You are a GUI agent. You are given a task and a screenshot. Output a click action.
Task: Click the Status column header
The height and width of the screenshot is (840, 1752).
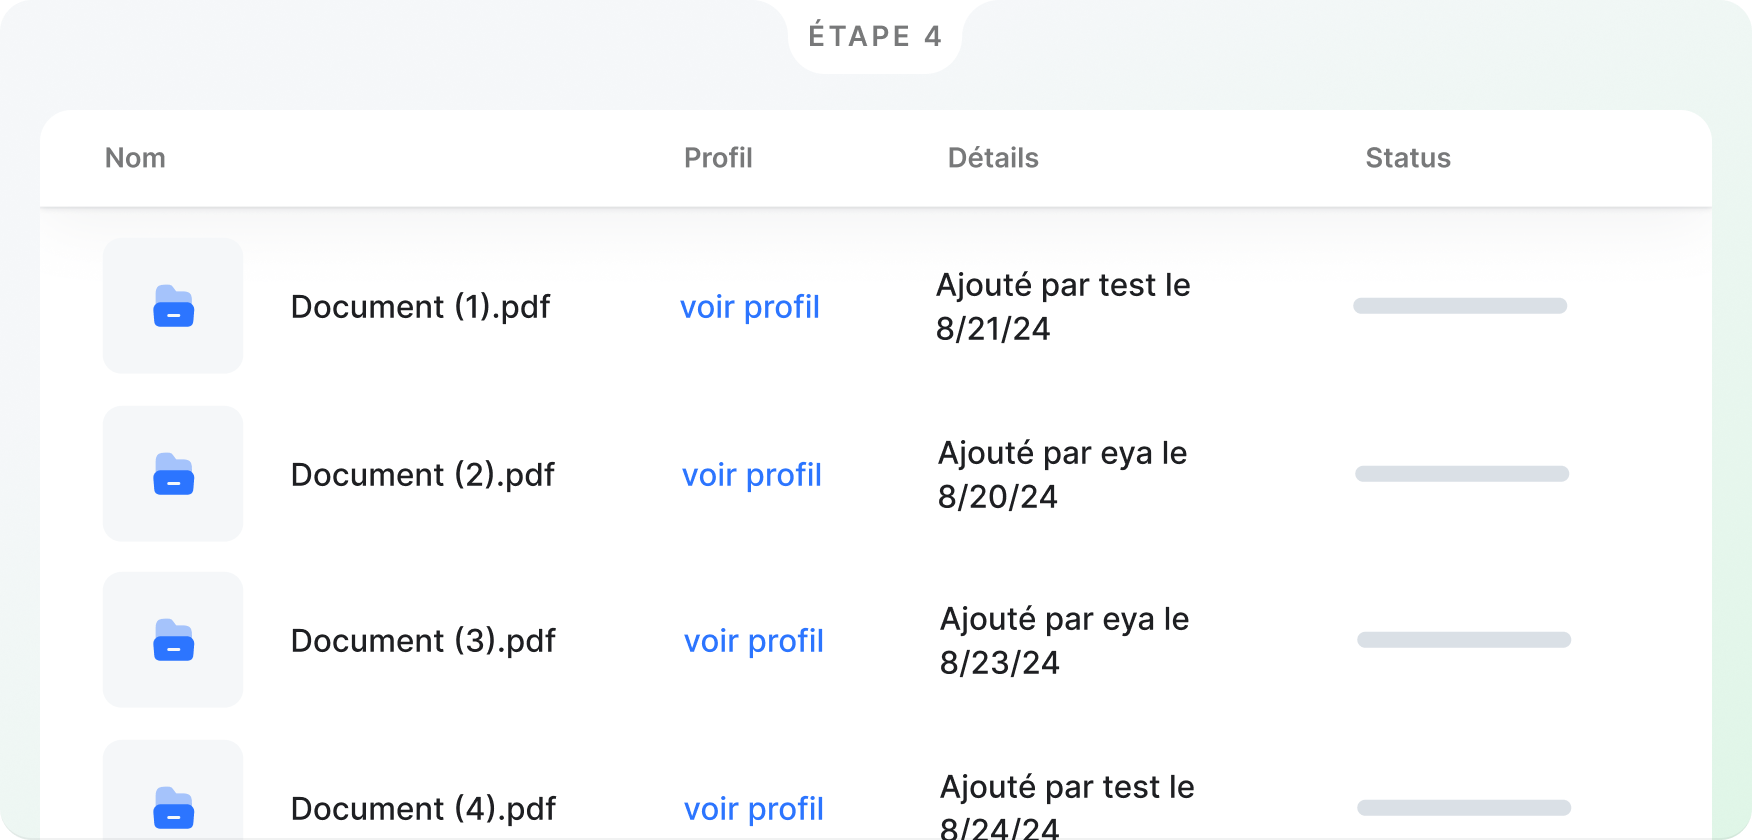1408,158
